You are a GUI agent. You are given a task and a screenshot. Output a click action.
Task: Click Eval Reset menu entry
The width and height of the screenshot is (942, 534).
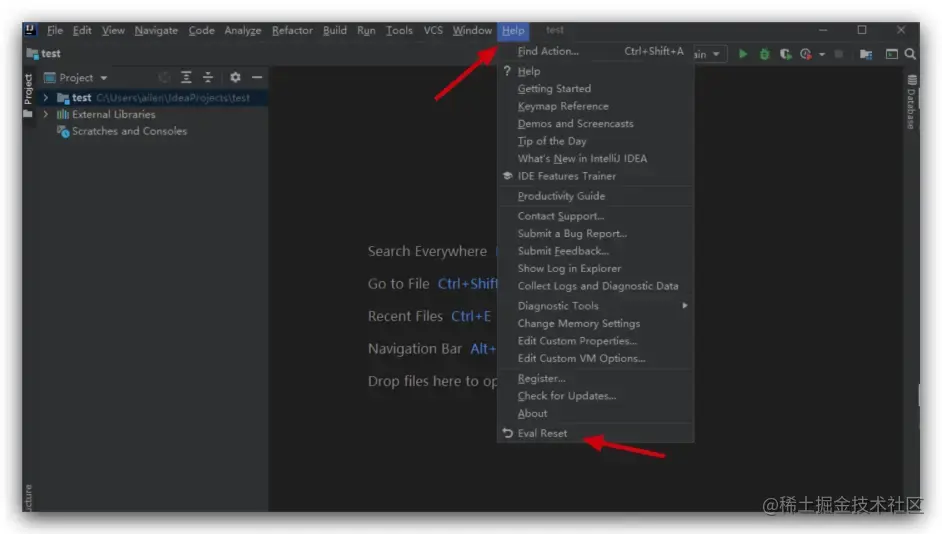pos(595,433)
